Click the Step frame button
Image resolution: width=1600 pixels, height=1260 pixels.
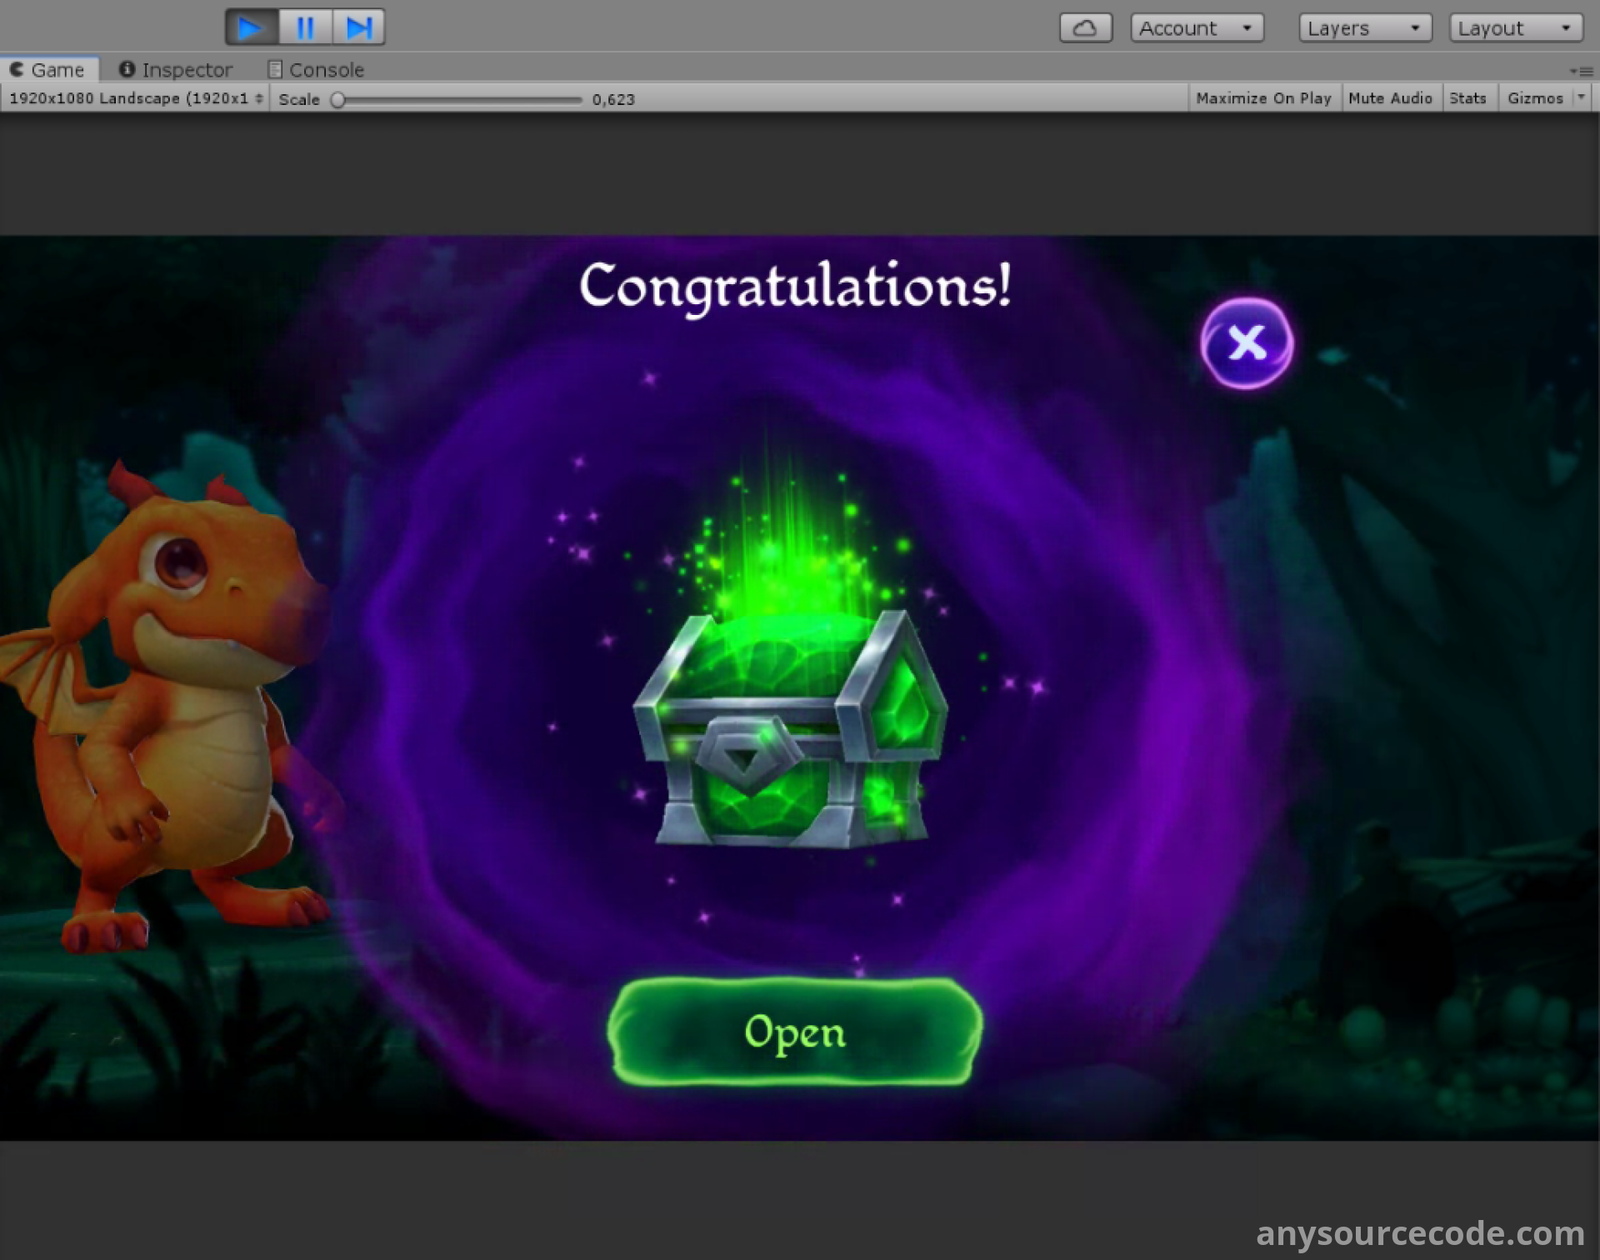point(359,27)
